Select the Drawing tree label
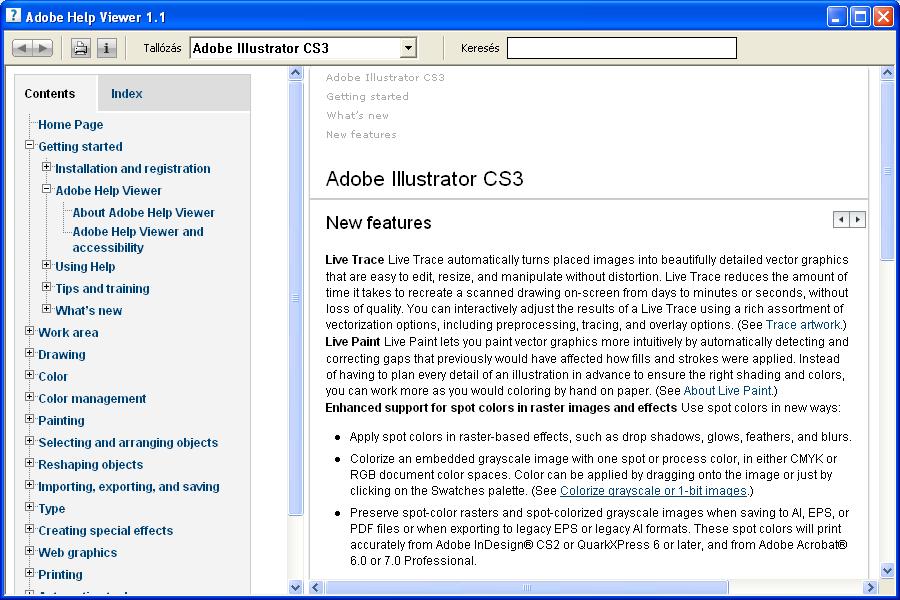 tap(61, 354)
